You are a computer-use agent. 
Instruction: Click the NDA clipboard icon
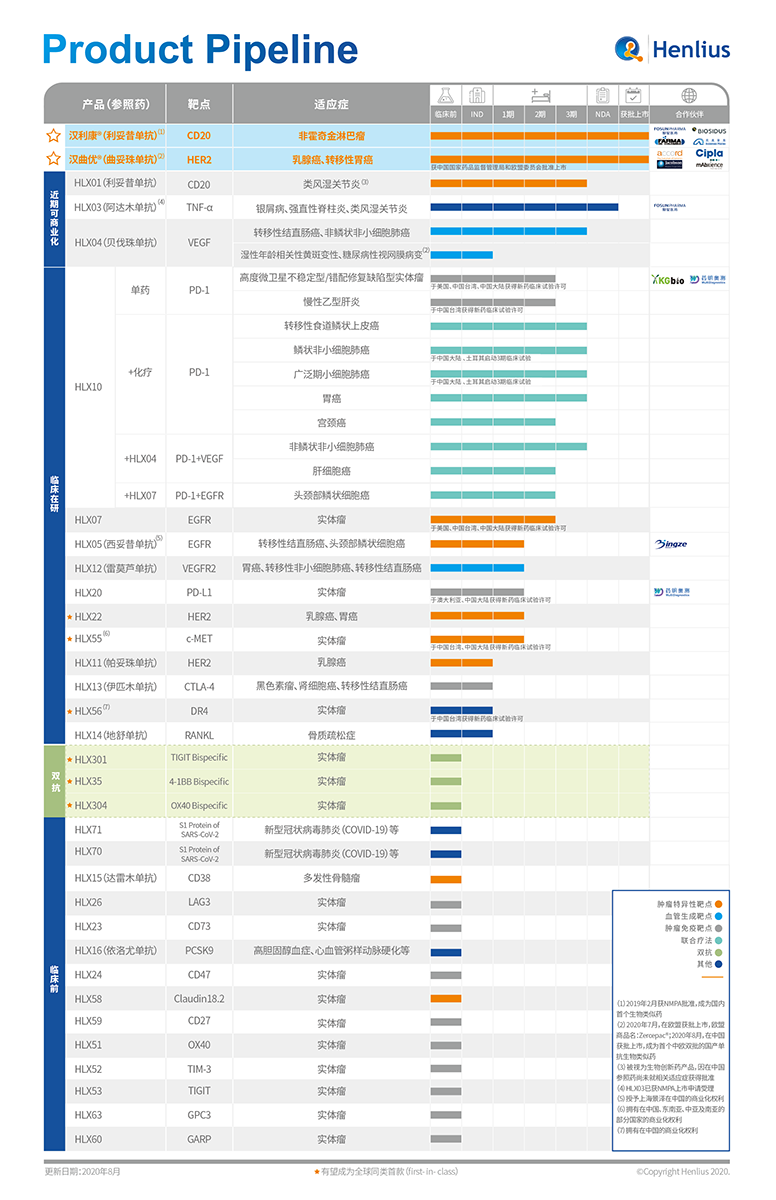pyautogui.click(x=602, y=96)
